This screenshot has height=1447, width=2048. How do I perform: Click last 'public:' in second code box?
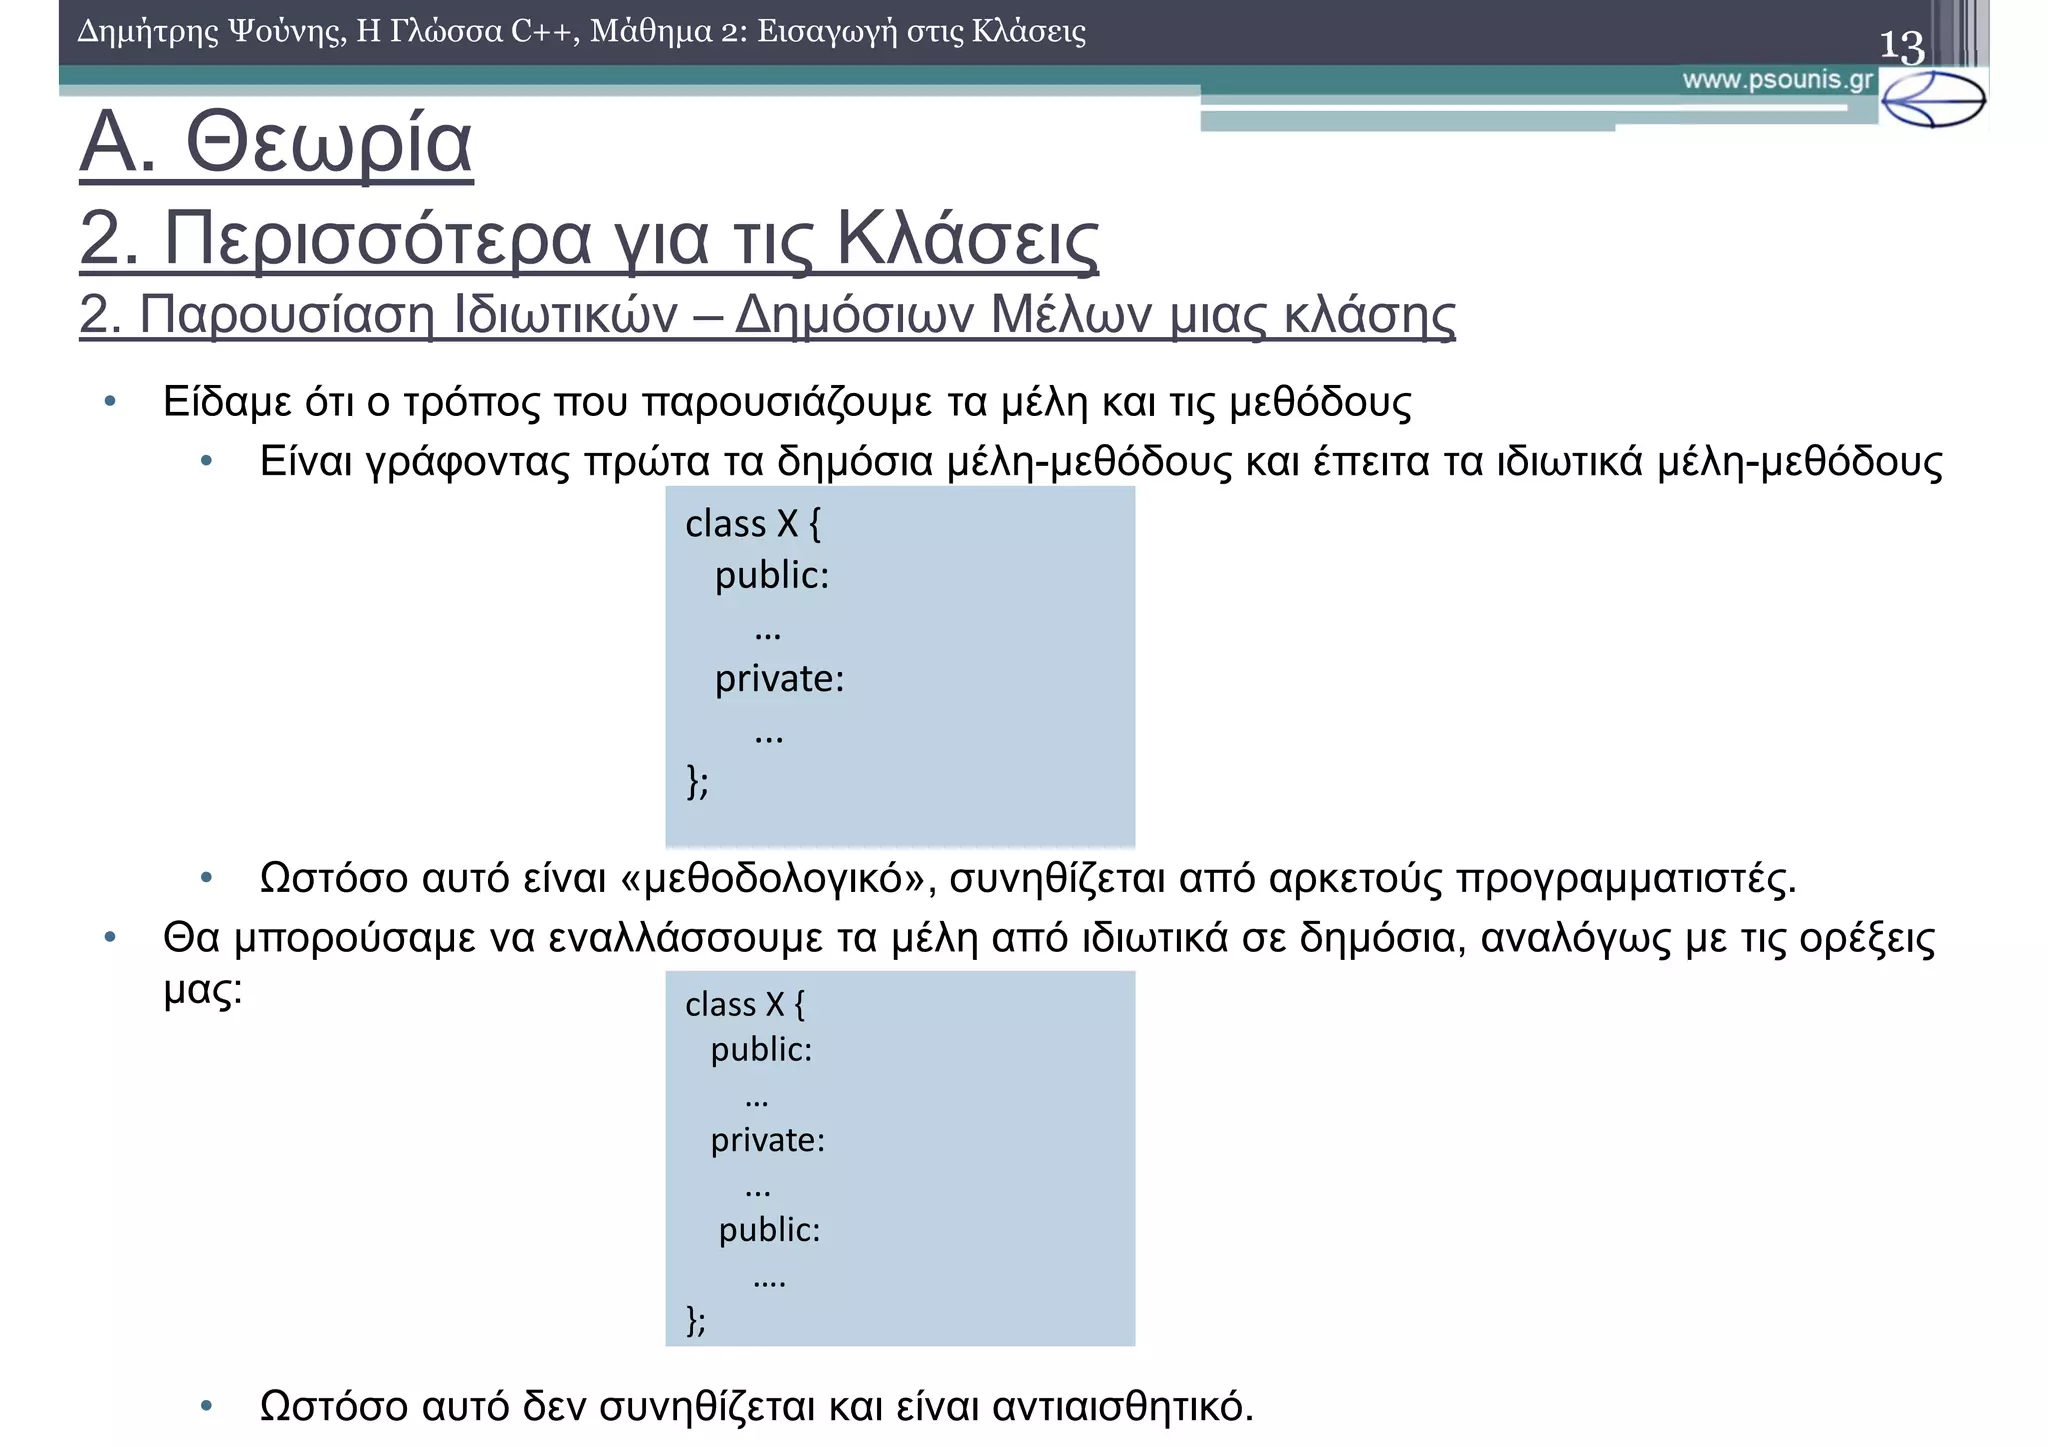coord(769,1230)
